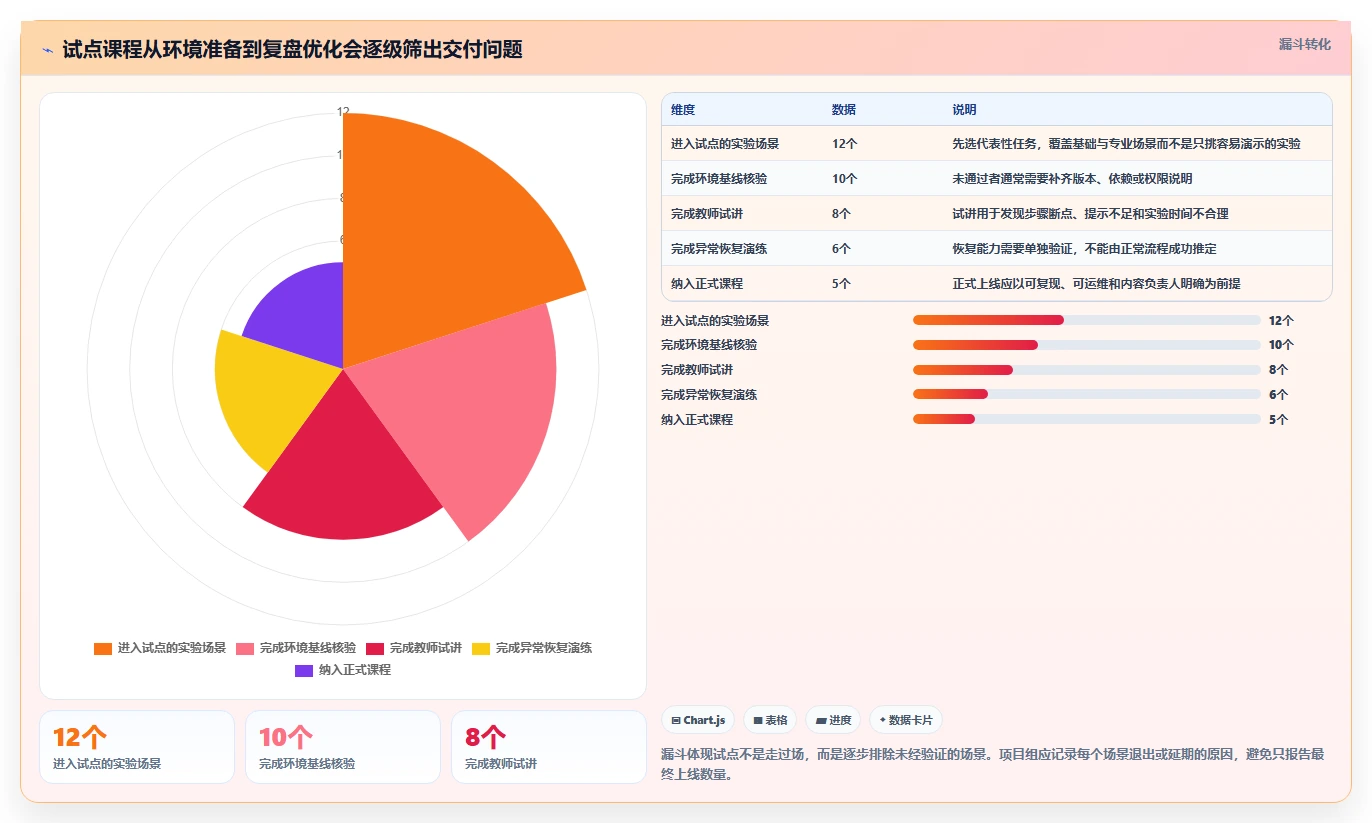Select table cell 完成异常恢复演练

pos(719,249)
